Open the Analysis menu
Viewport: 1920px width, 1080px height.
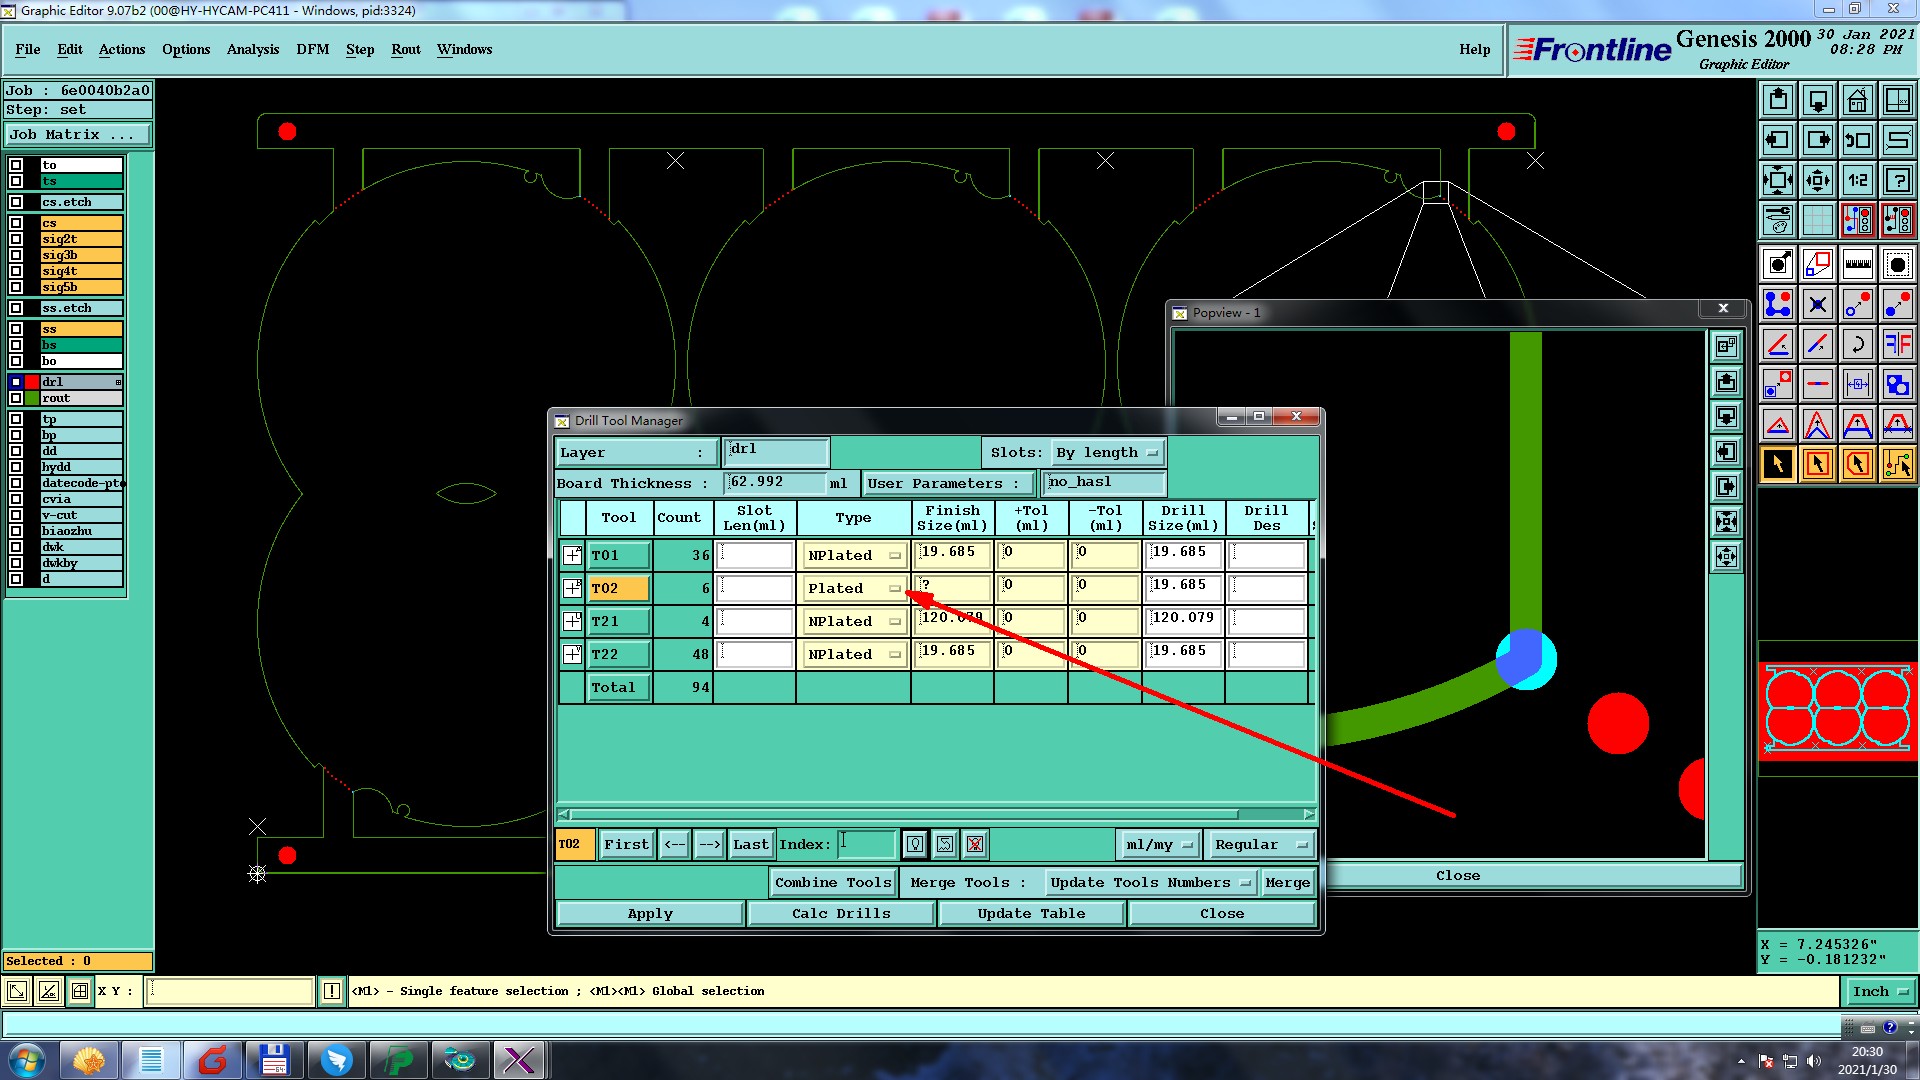(x=252, y=49)
